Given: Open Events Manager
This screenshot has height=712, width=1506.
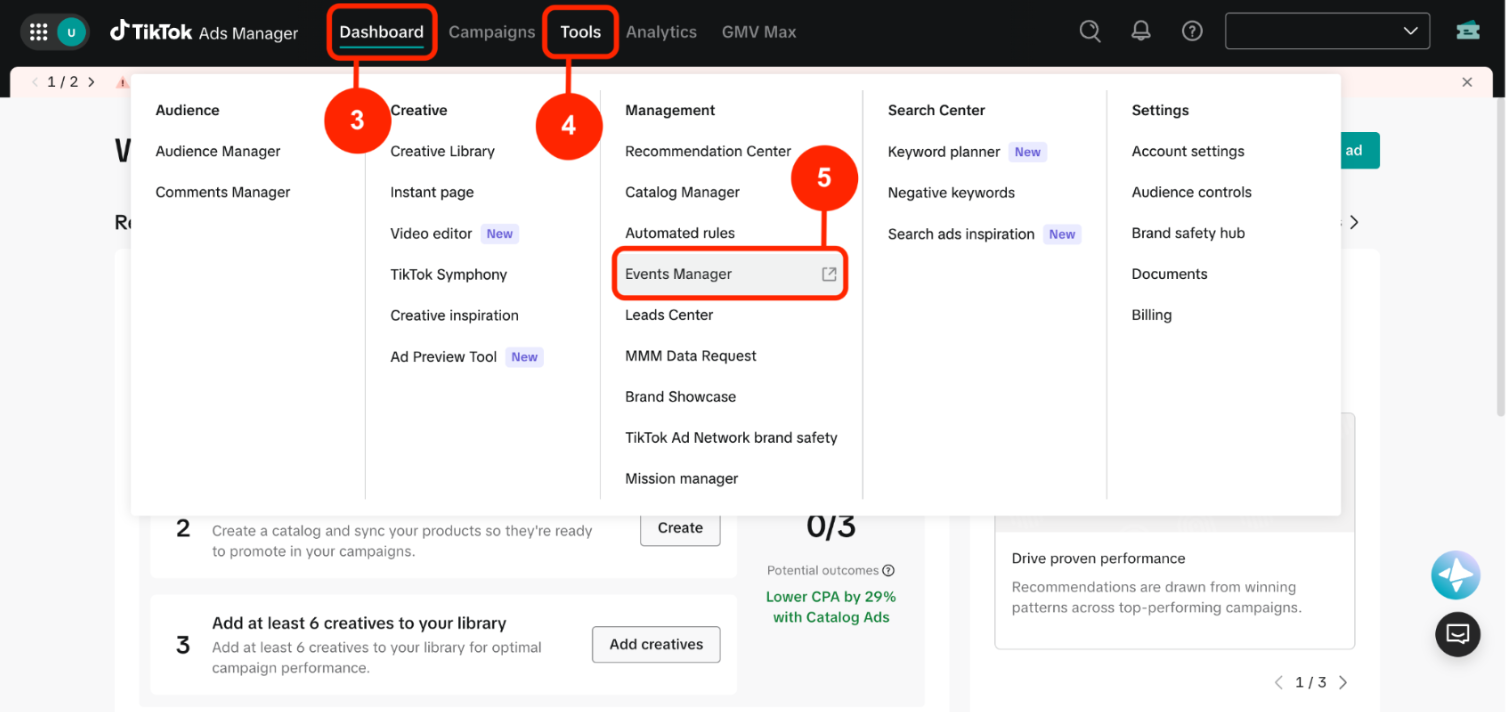Looking at the screenshot, I should (730, 274).
